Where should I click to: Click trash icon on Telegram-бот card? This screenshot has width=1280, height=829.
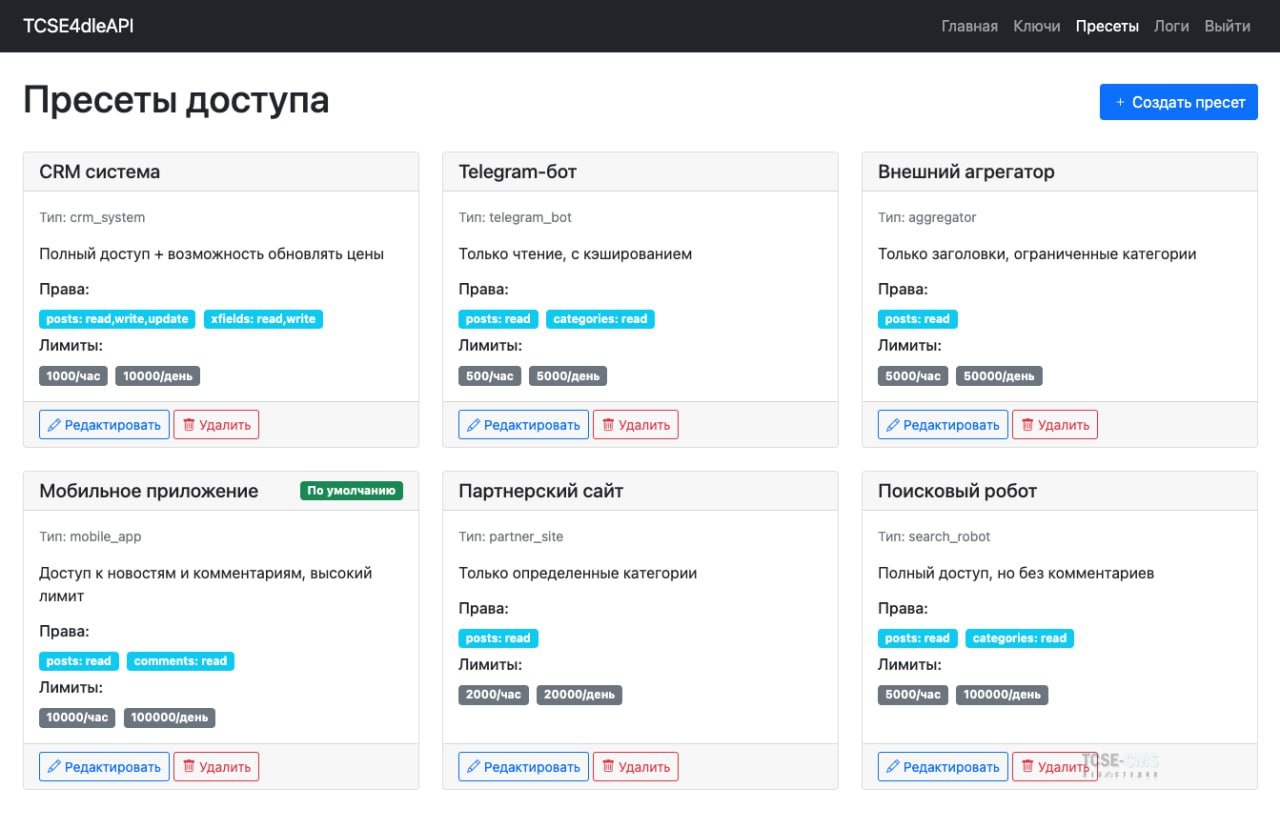click(607, 425)
